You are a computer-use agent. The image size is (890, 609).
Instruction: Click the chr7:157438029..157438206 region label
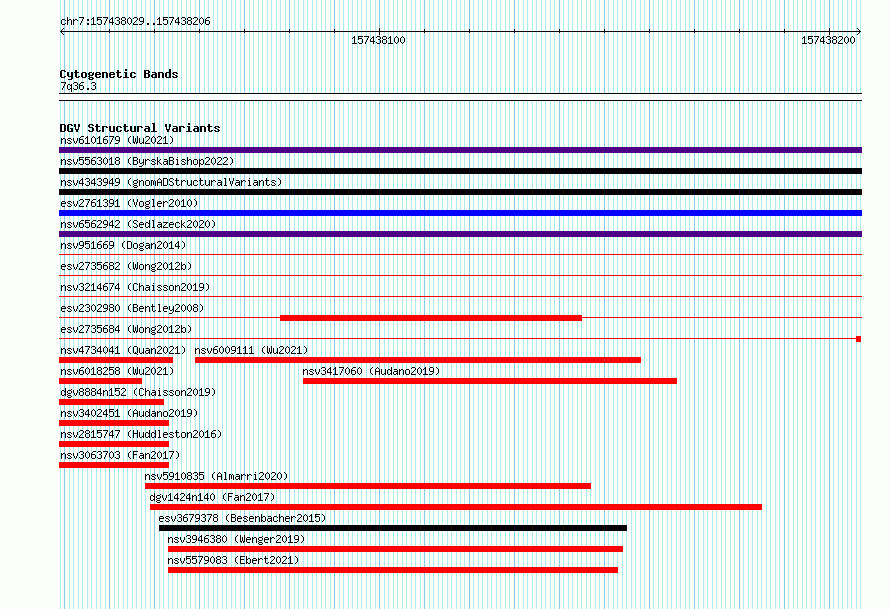[x=135, y=21]
